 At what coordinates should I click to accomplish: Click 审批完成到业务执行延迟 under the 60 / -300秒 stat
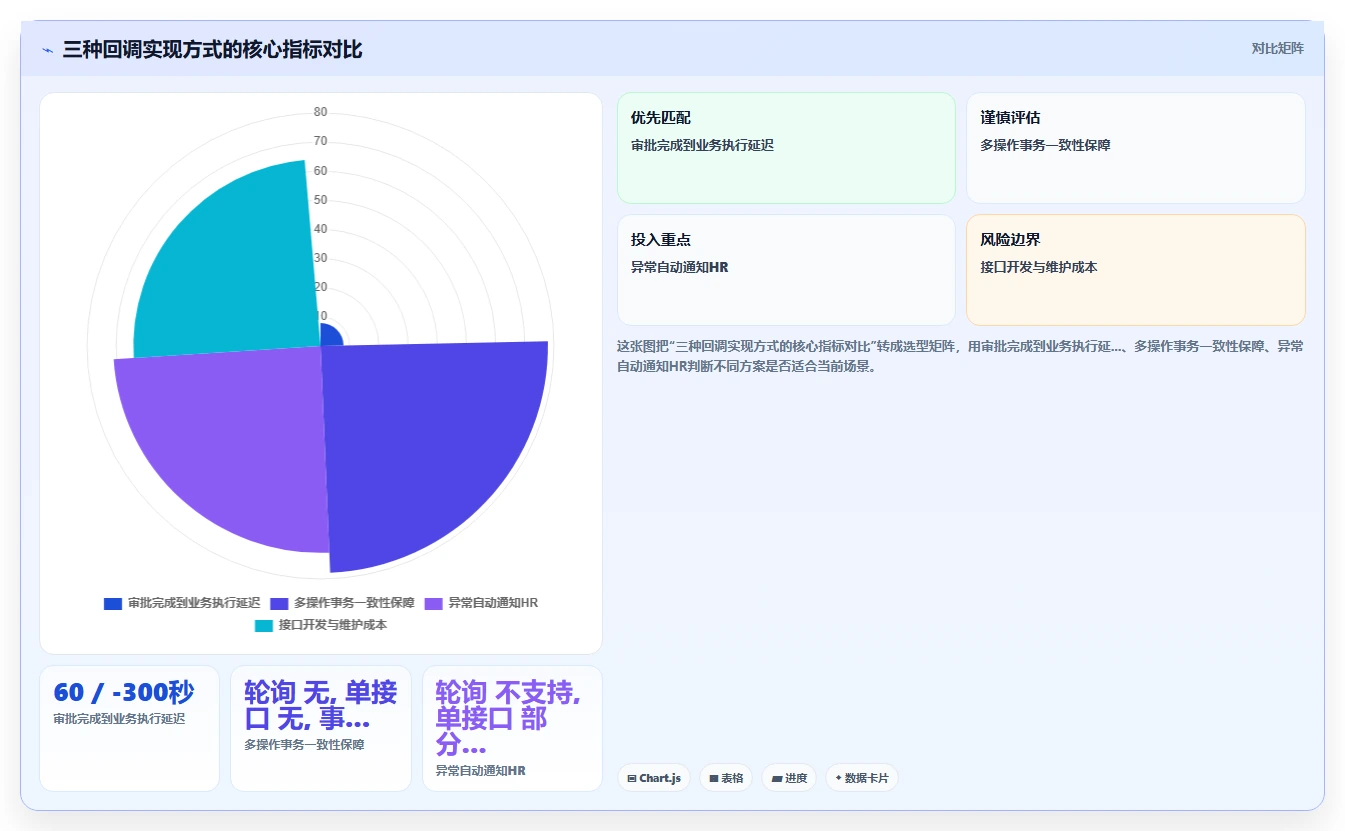(119, 718)
